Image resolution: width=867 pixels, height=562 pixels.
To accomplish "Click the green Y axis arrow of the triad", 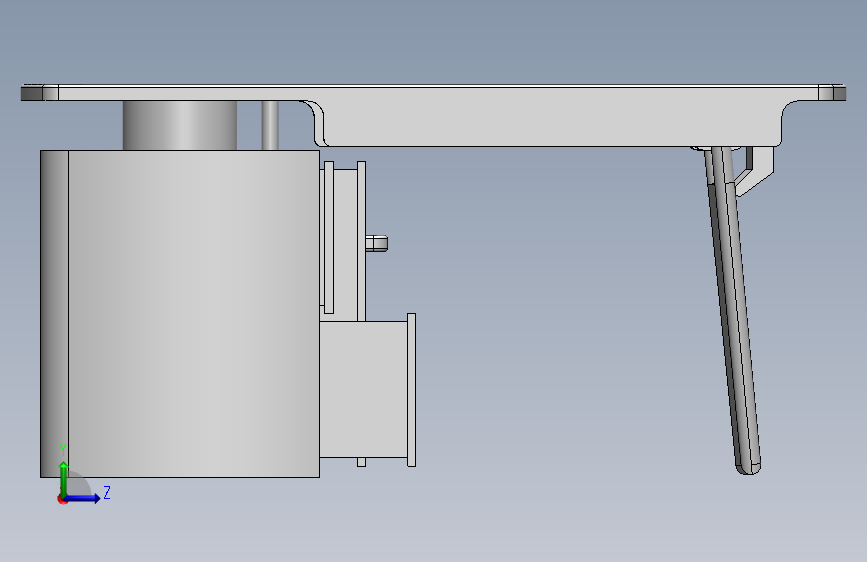I will pyautogui.click(x=64, y=478).
